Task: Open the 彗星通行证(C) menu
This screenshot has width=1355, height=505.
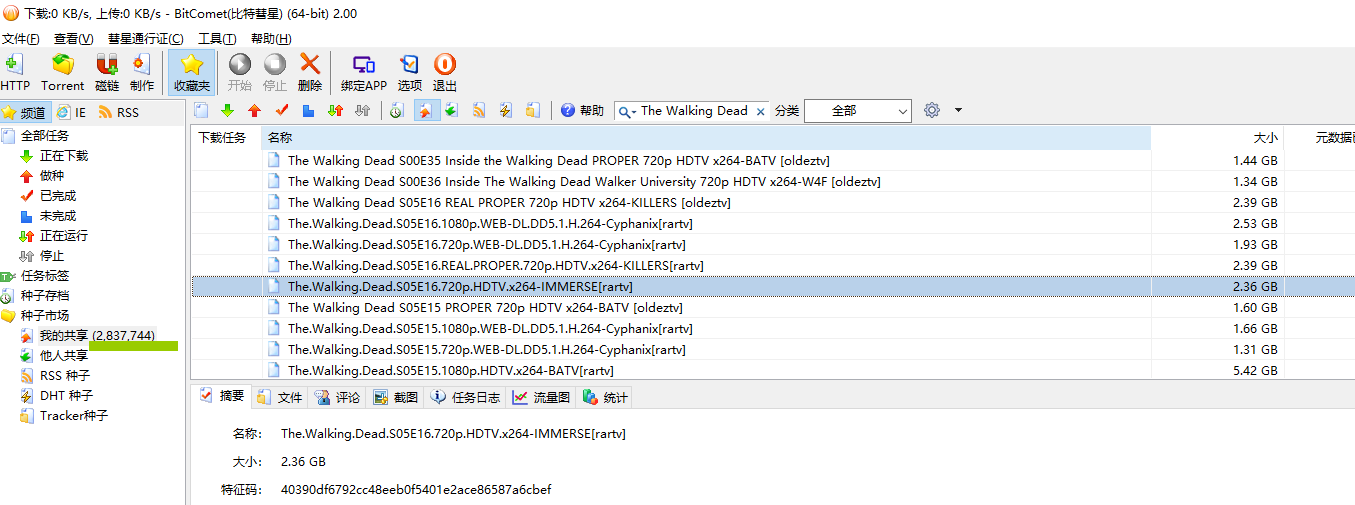Action: pyautogui.click(x=145, y=39)
